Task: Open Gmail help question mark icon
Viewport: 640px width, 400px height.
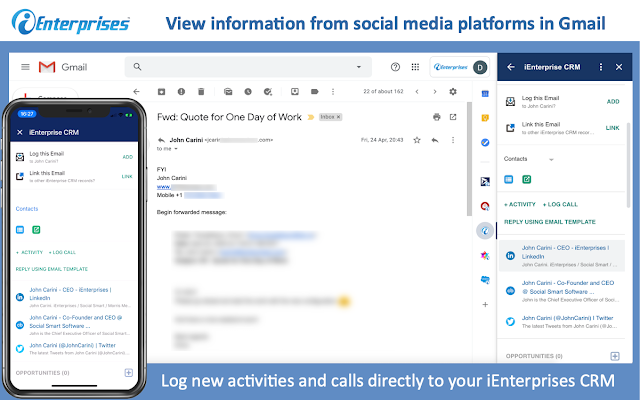Action: click(395, 67)
